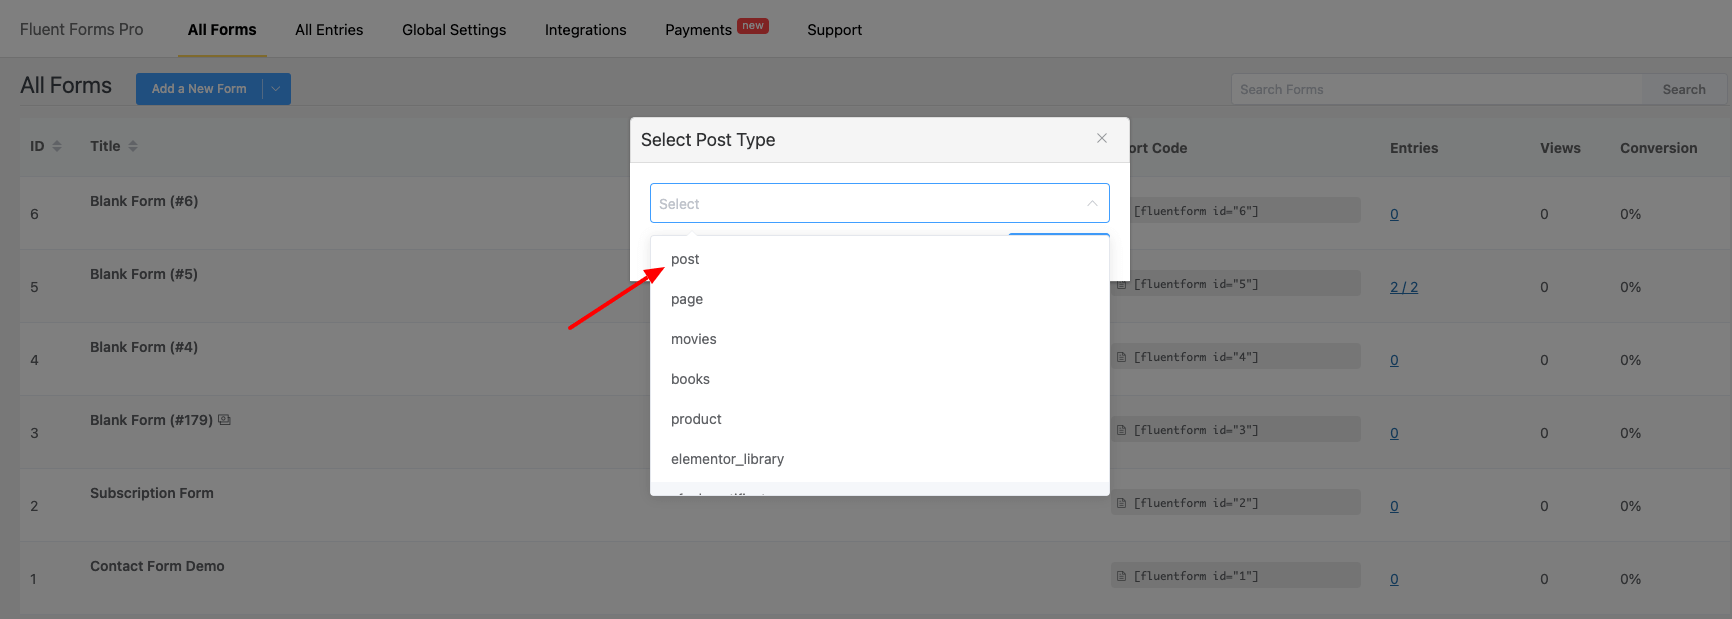Select 'movies' in the post type list
This screenshot has width=1732, height=619.
[693, 339]
